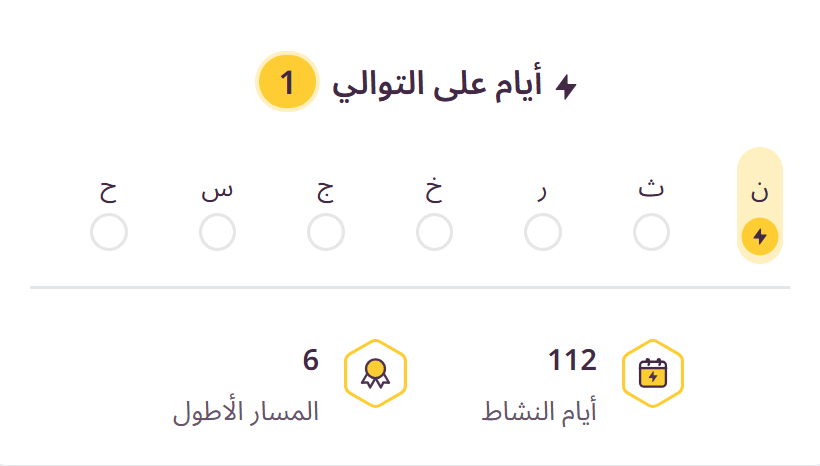The width and height of the screenshot is (820, 466).
Task: Select the empty circle under خ
Action: [x=434, y=234]
